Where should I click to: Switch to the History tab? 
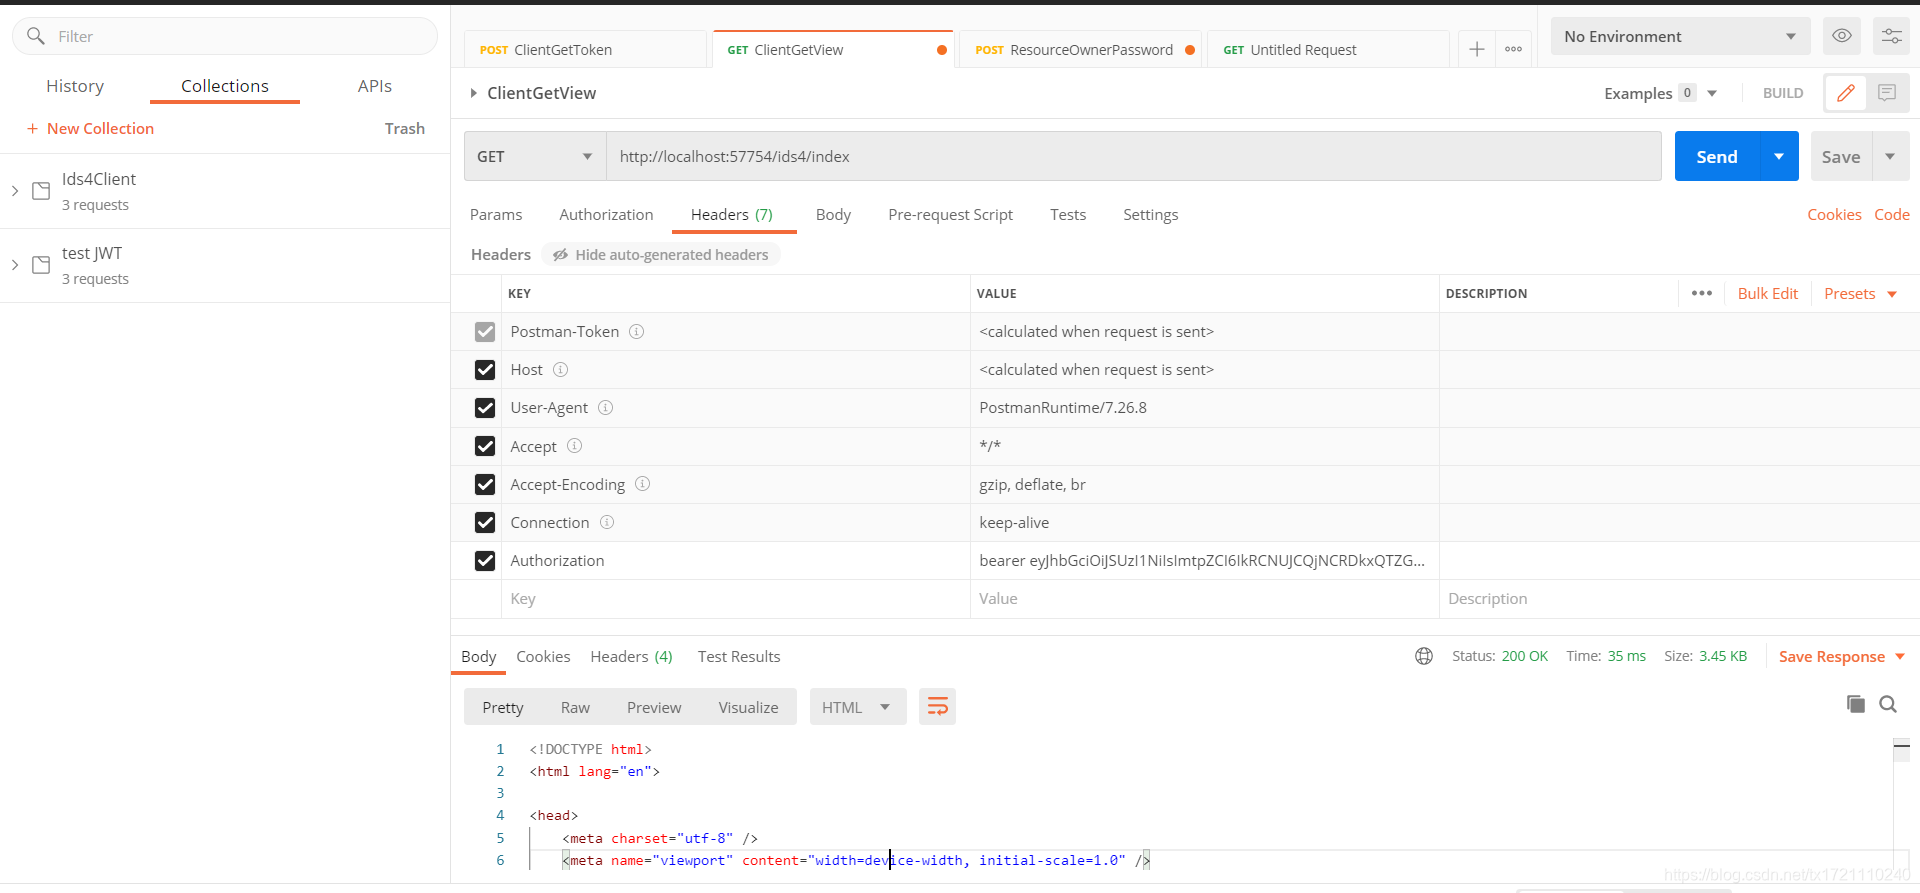(75, 86)
